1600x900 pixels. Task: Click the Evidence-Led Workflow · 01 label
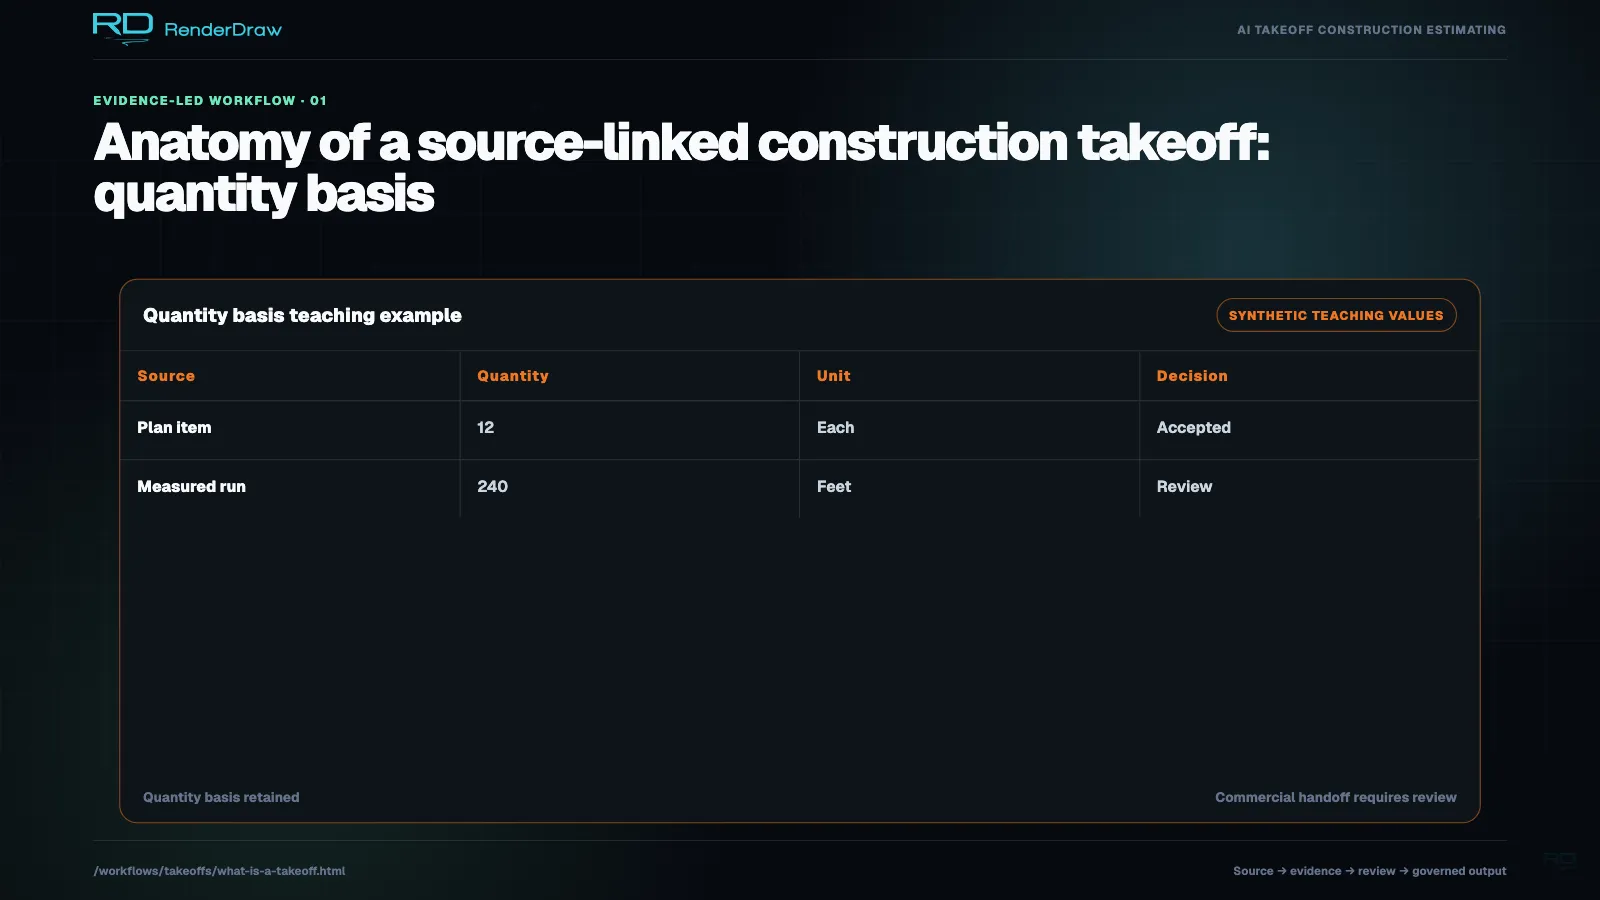[210, 101]
